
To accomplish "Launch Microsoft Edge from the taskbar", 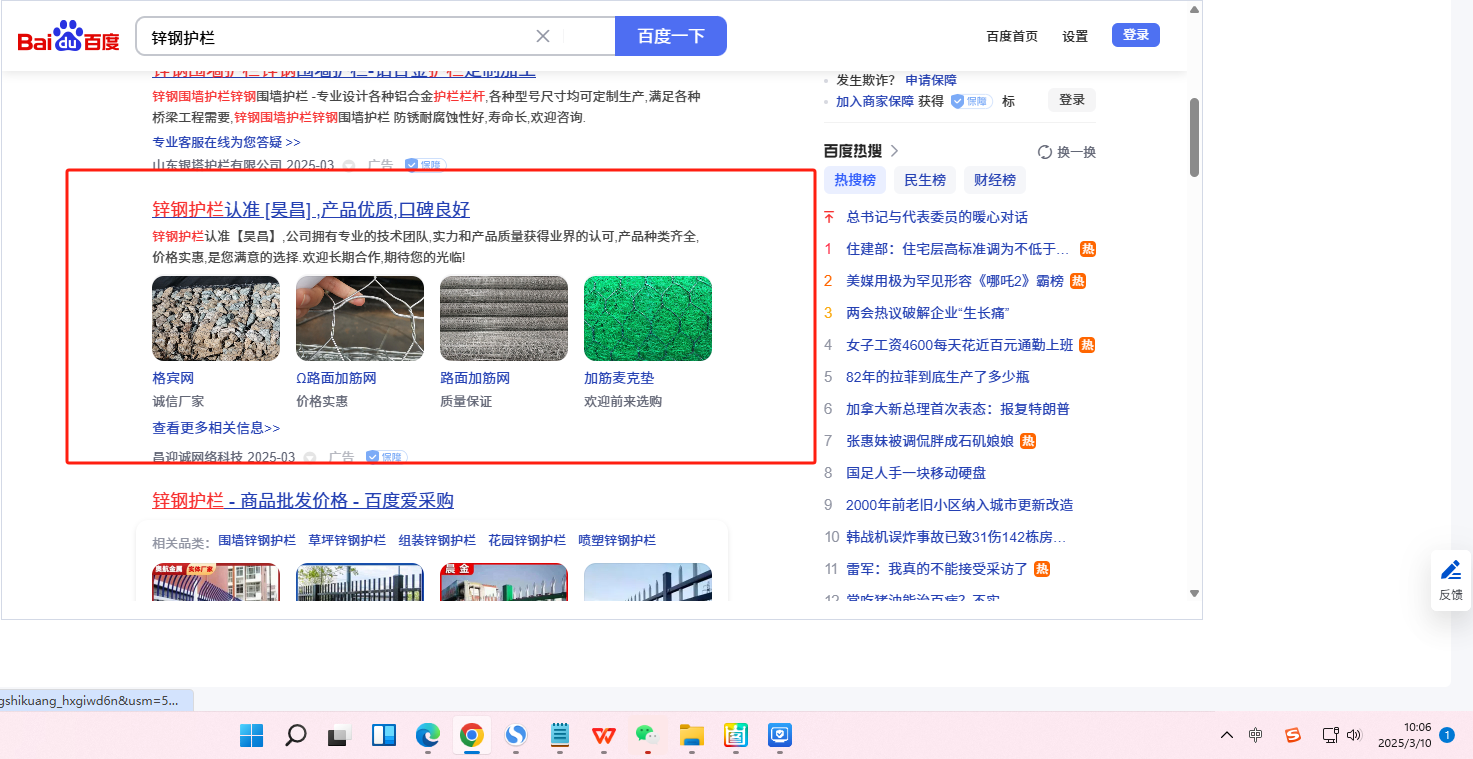I will click(428, 736).
